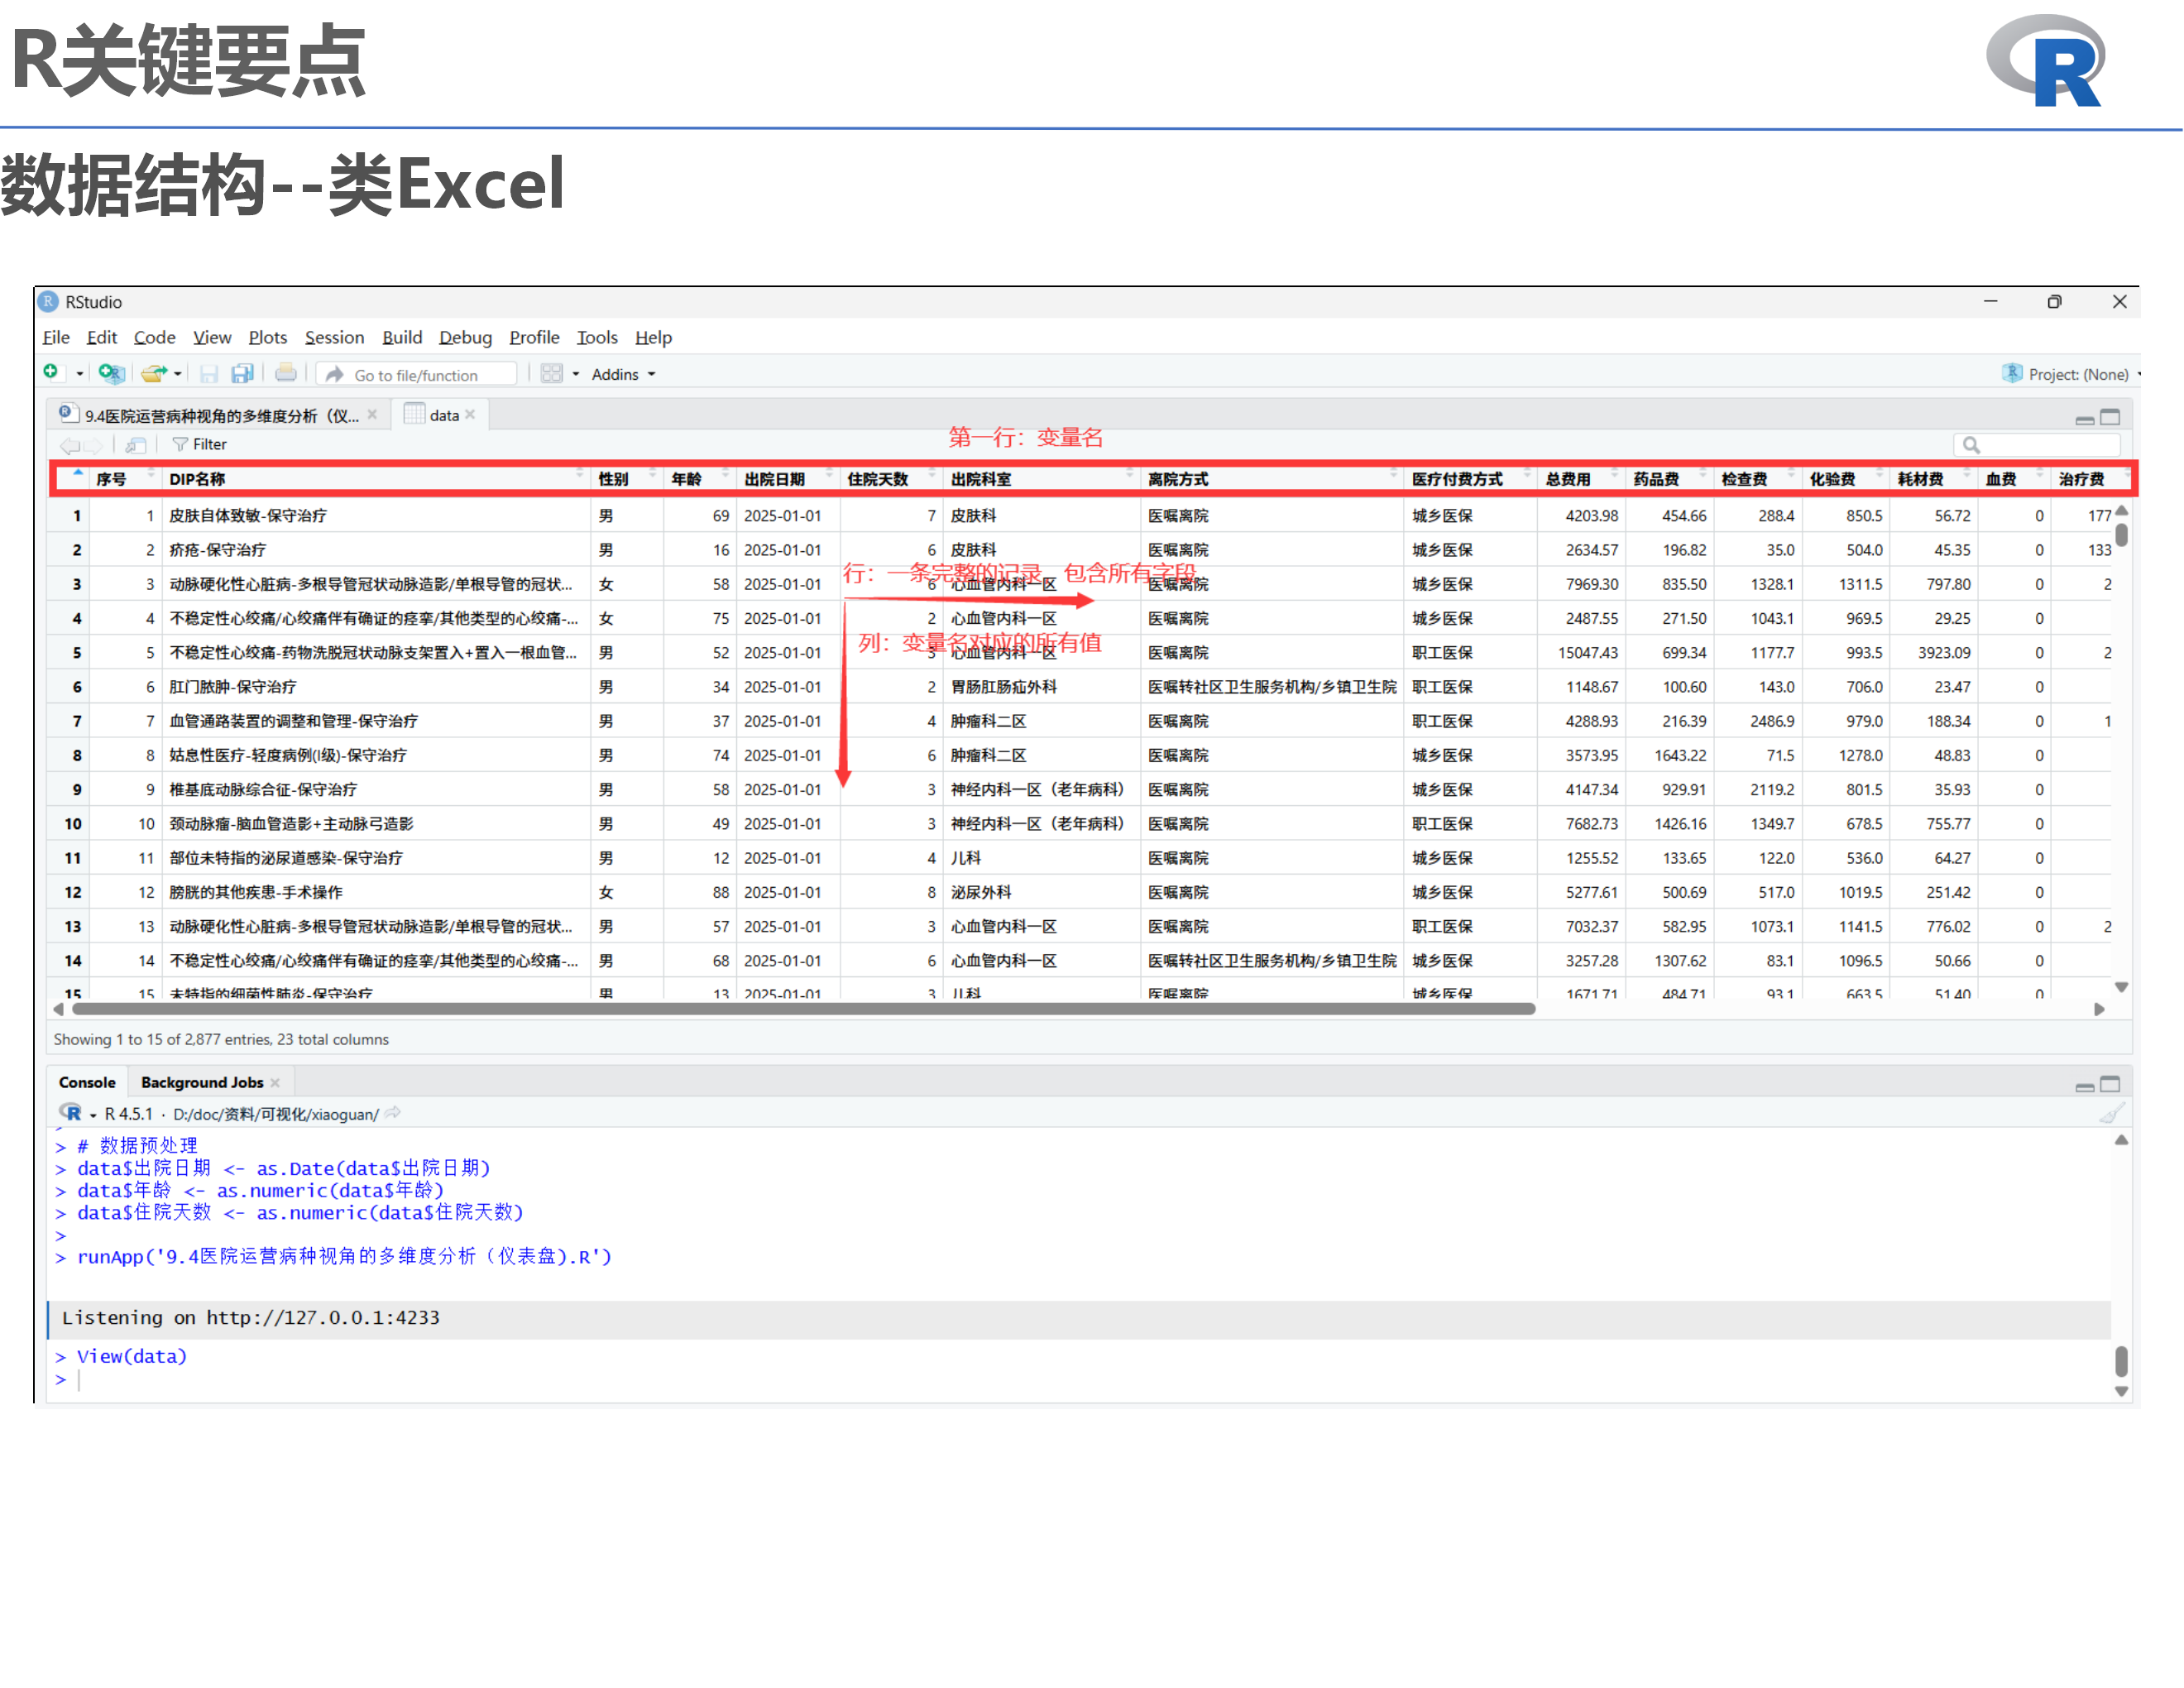2184x1688 pixels.
Task: Click the console input prompt line
Action: (1080, 1380)
